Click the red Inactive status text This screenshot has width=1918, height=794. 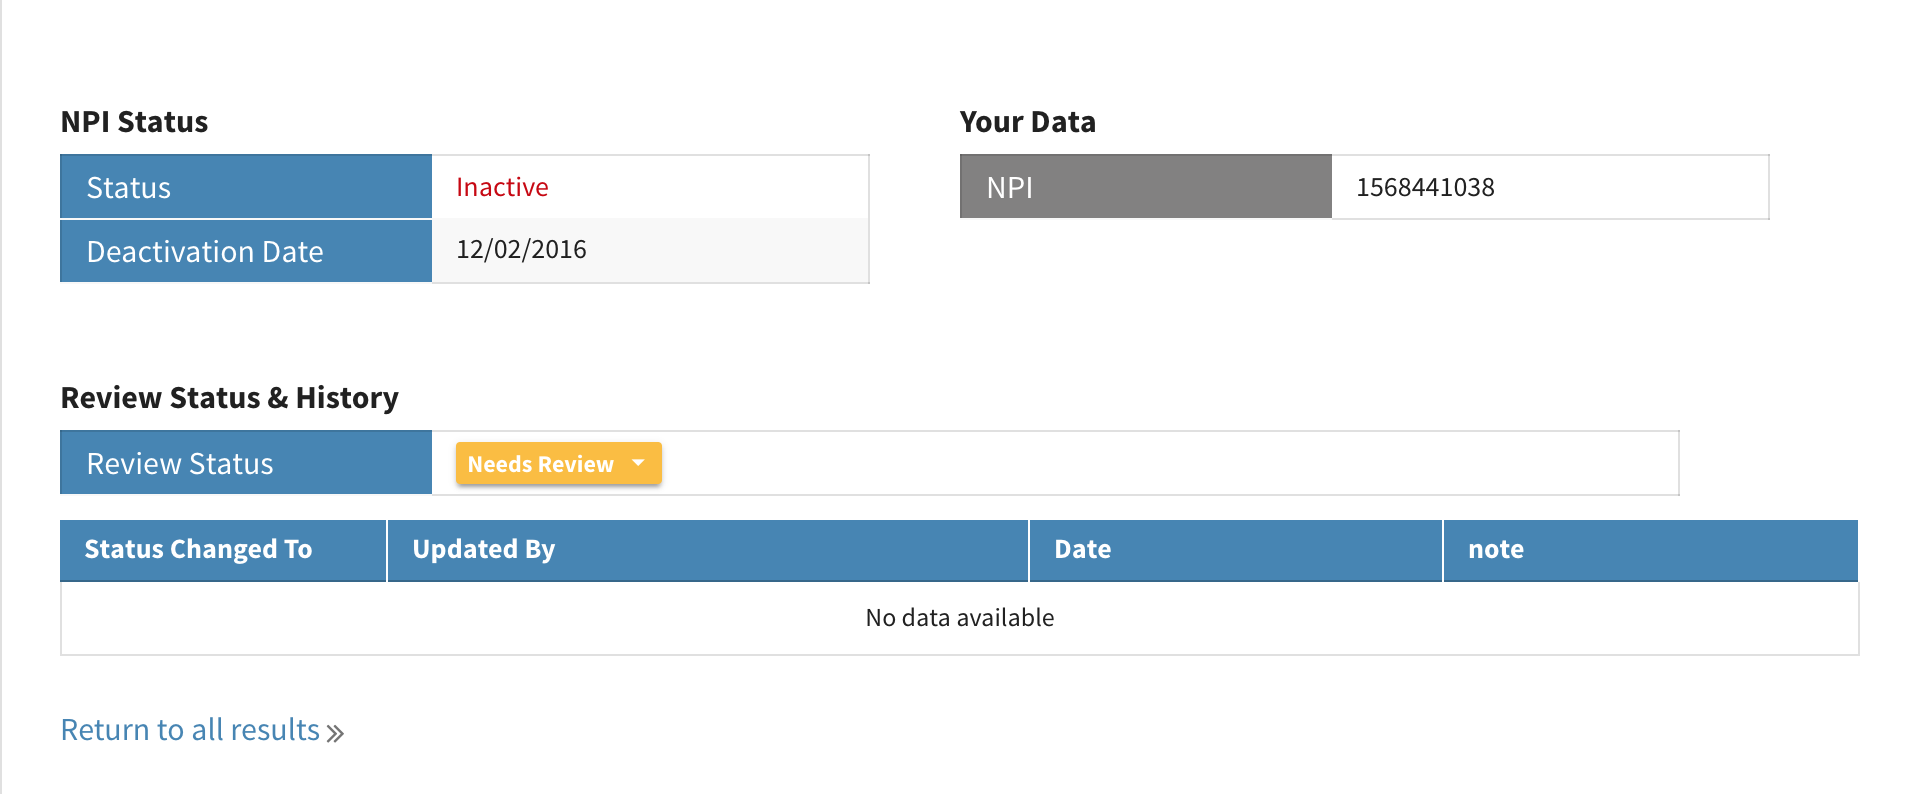tap(502, 187)
